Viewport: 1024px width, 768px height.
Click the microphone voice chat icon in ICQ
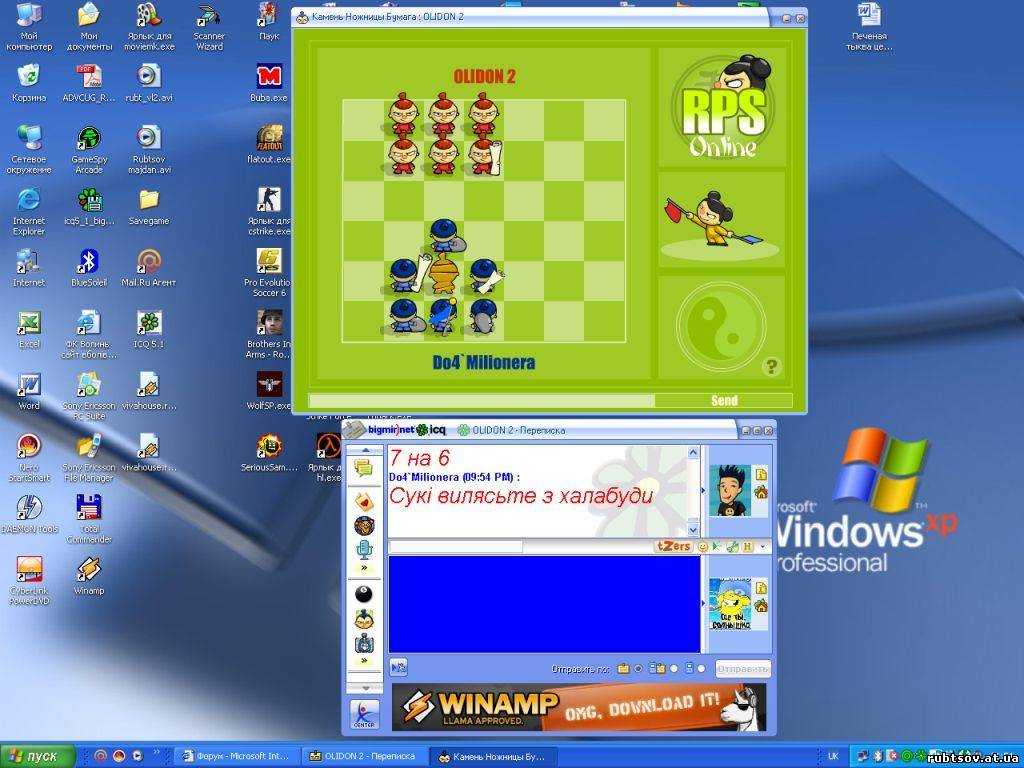tap(364, 550)
